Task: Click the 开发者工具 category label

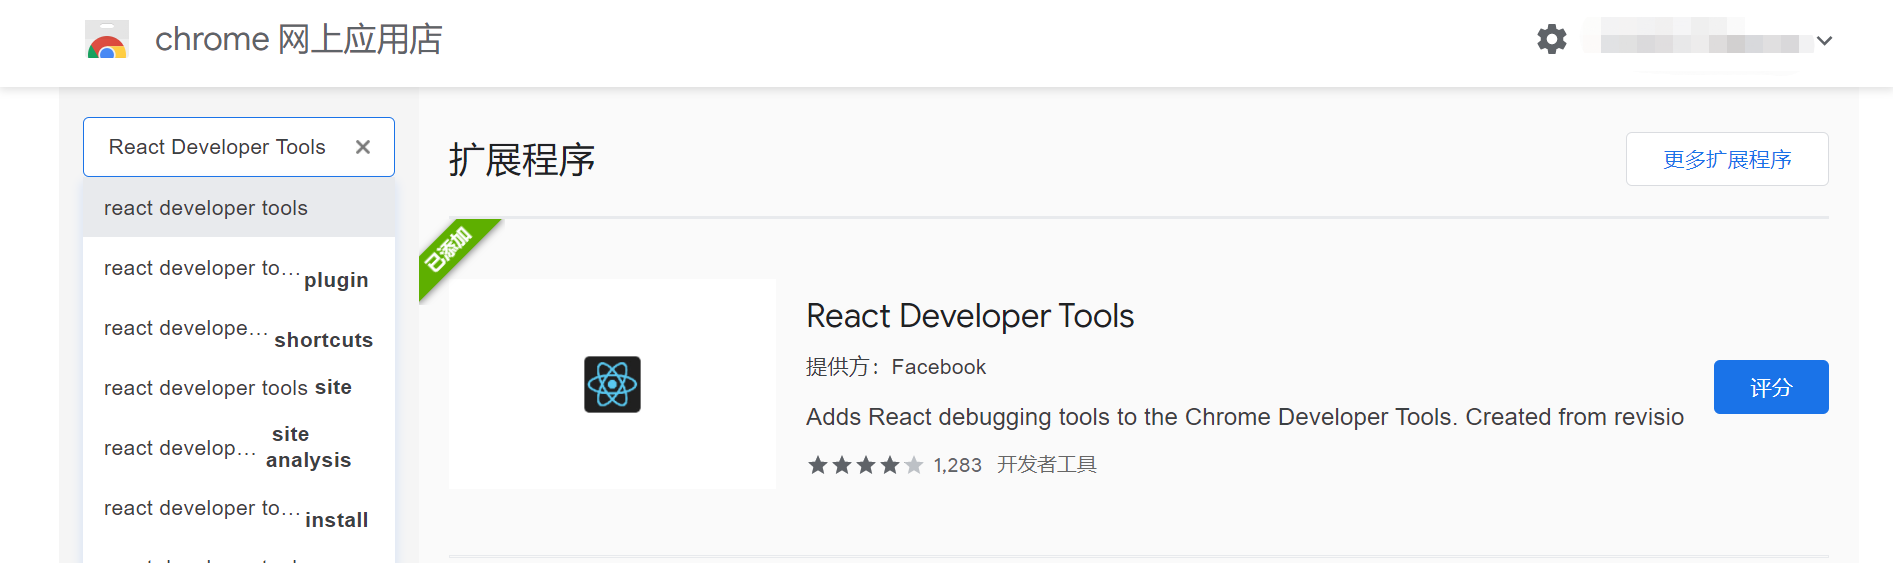Action: pos(1047,465)
